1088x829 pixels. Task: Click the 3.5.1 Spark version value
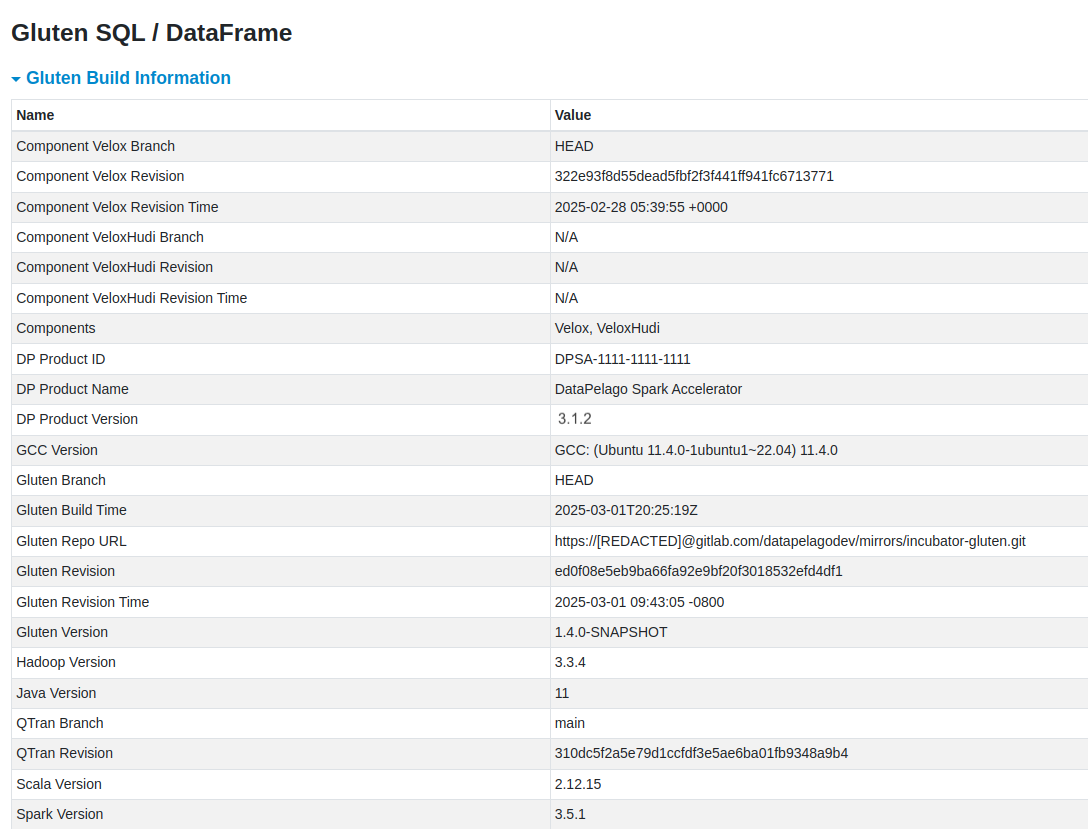(570, 814)
